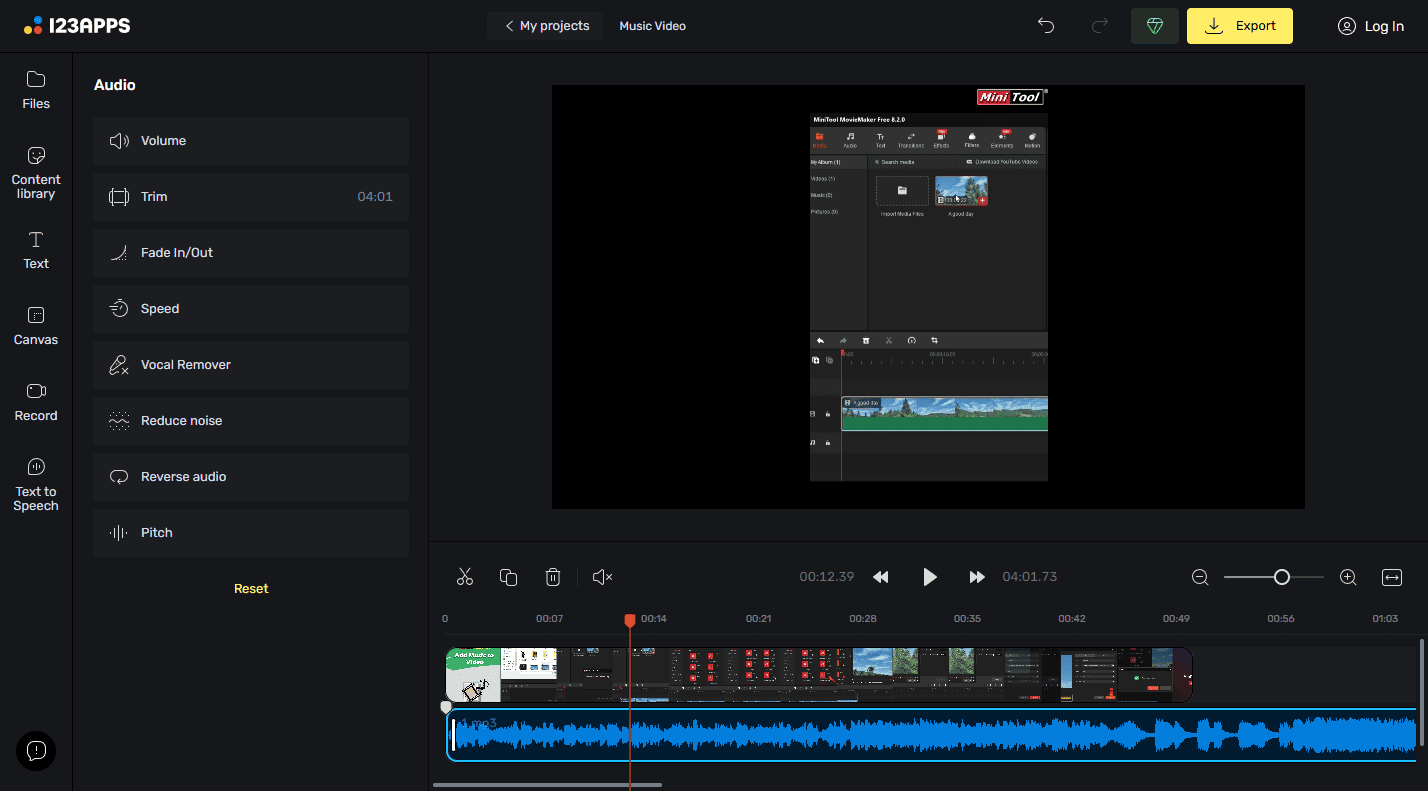Mute the selected audio track
This screenshot has height=791, width=1428.
[x=602, y=577]
